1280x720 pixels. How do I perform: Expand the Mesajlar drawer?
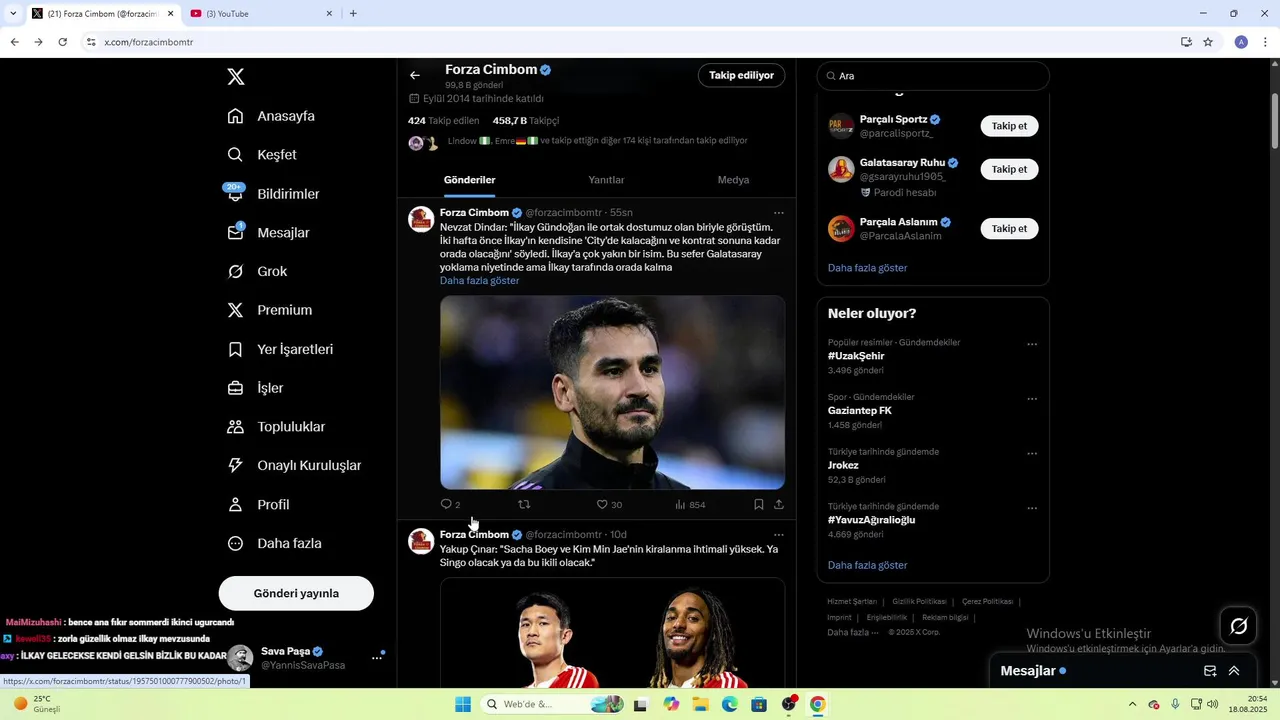click(x=1234, y=671)
